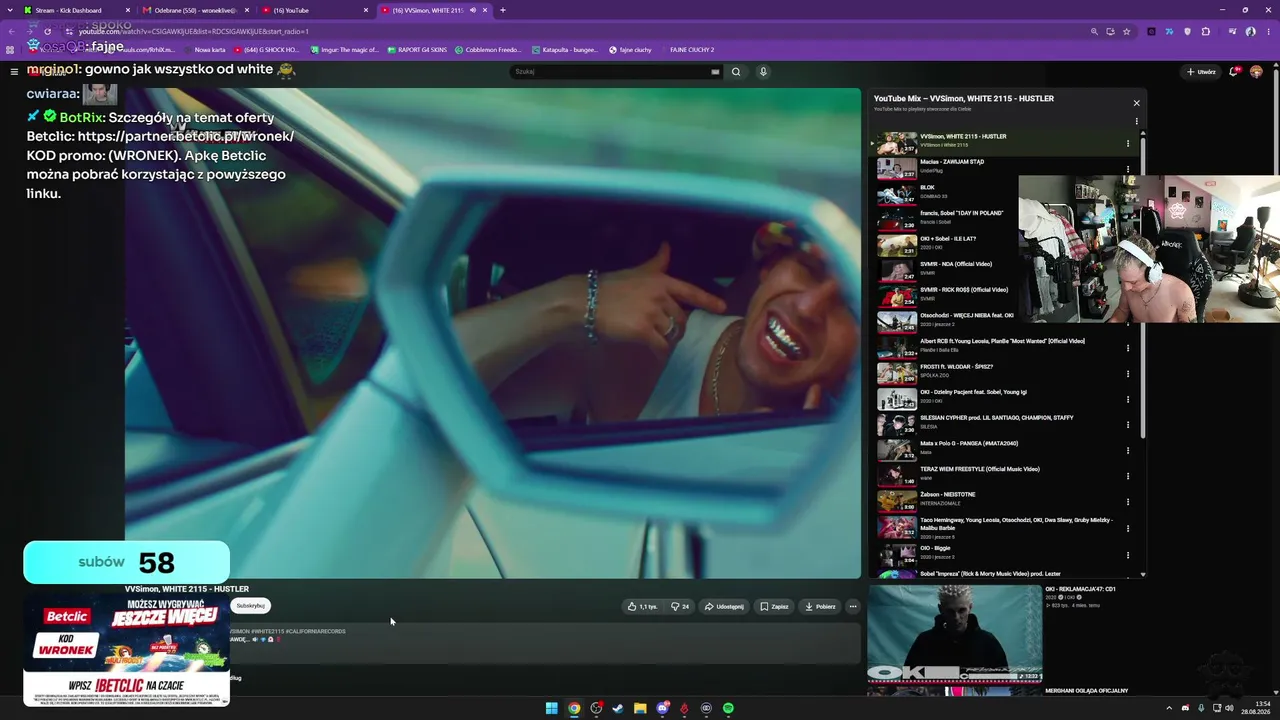
Task: Click the mix playlist scrollbar
Action: (1143, 290)
